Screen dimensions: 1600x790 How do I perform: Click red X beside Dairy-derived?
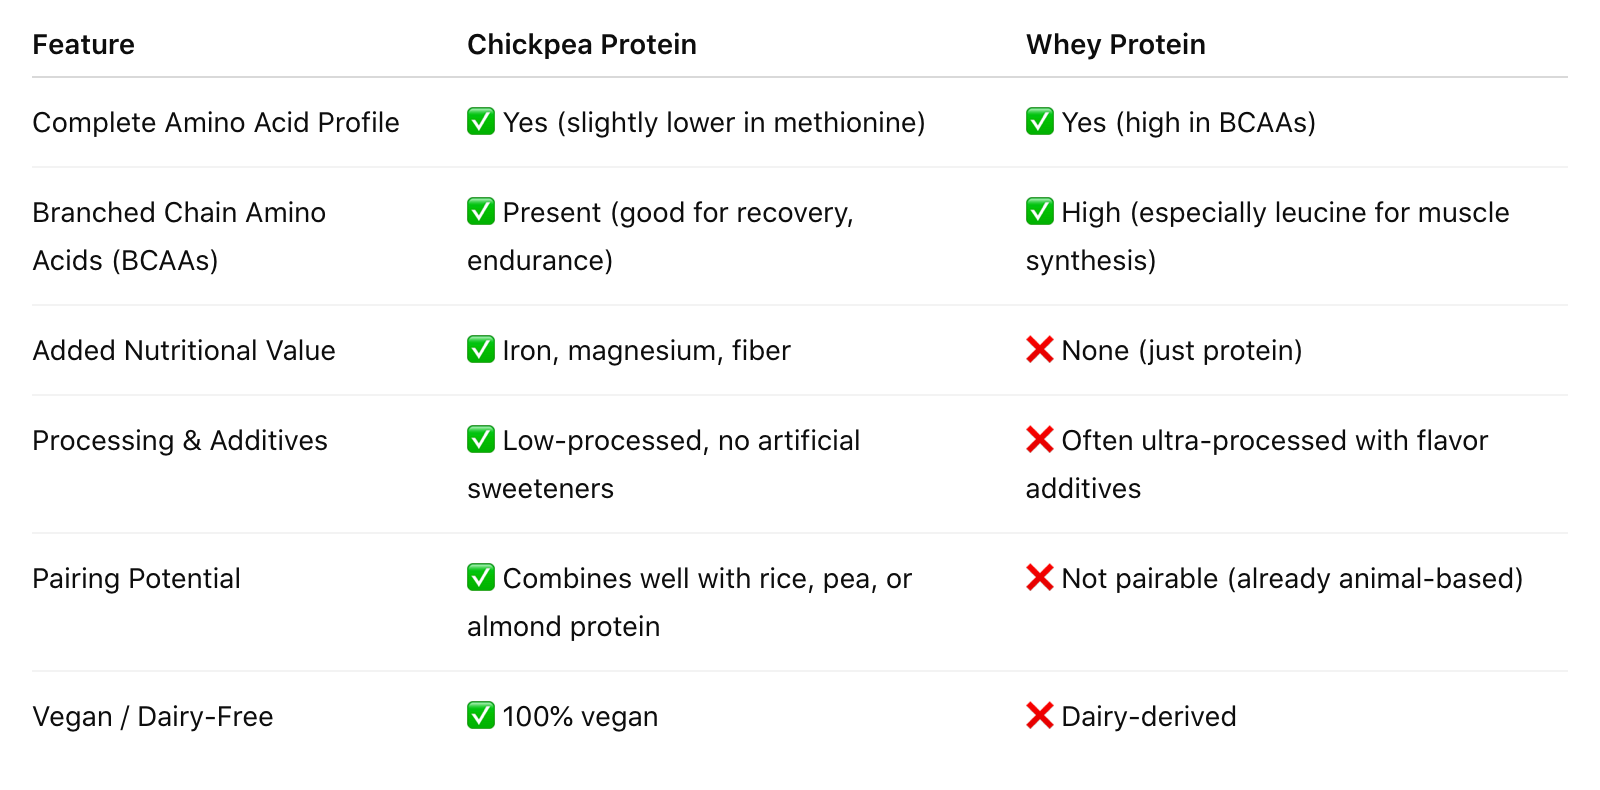pos(1040,716)
